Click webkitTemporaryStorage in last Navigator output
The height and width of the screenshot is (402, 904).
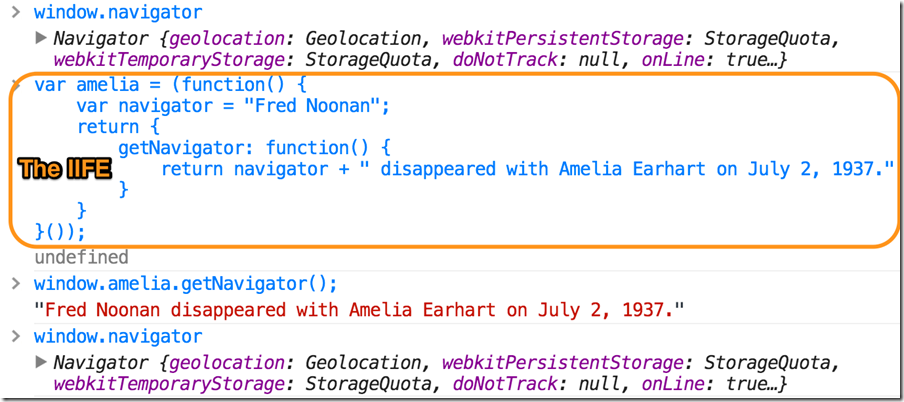click(173, 384)
